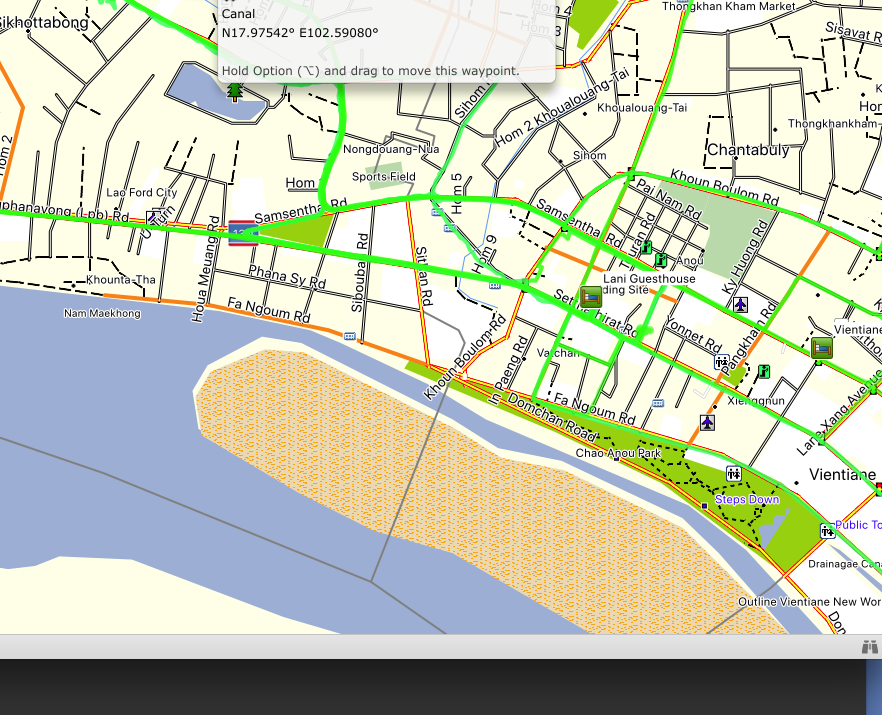882x715 pixels.
Task: Click the restroom icon beside Public Toilet label
Action: (826, 531)
